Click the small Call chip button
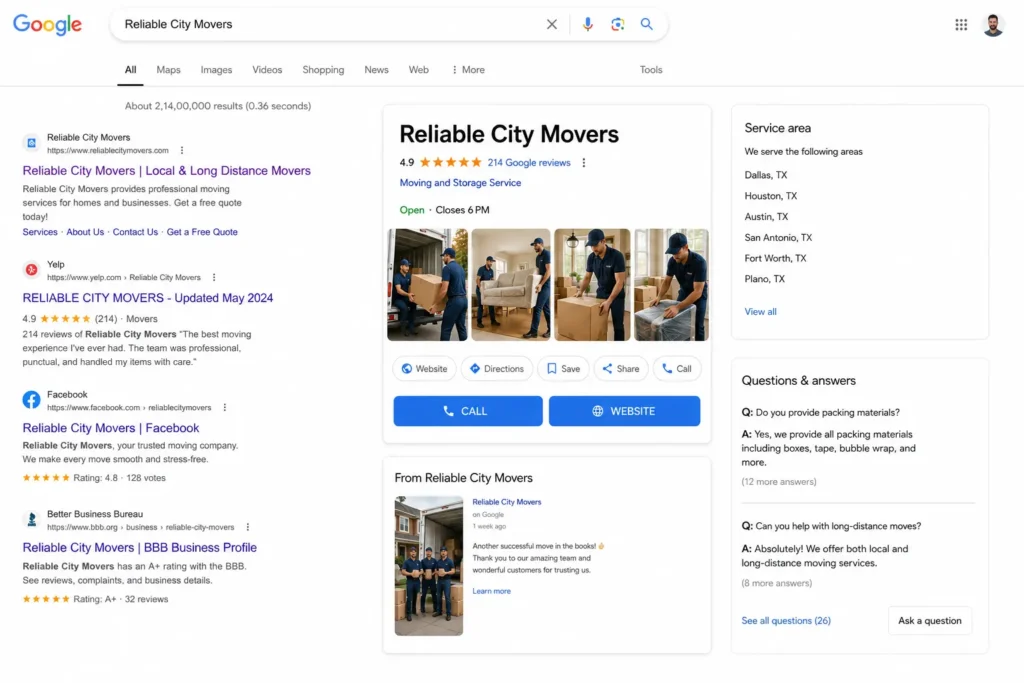Viewport: 1024px width, 683px height. 677,369
